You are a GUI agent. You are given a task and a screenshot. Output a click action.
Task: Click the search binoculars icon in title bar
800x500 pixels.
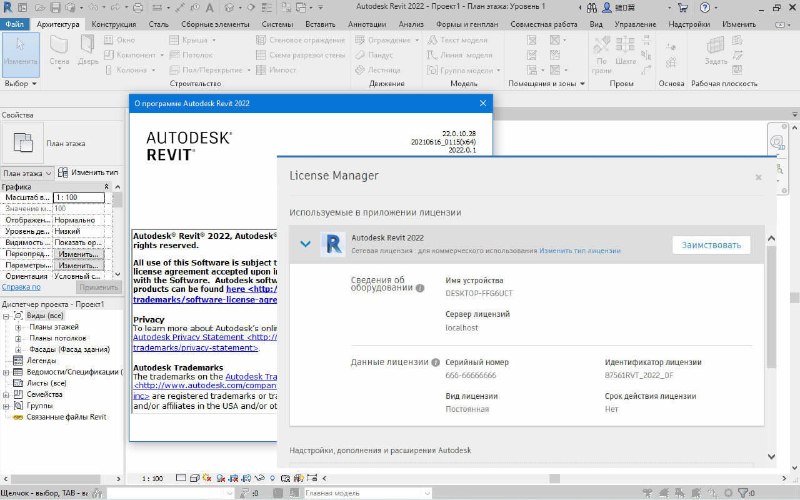coord(592,8)
